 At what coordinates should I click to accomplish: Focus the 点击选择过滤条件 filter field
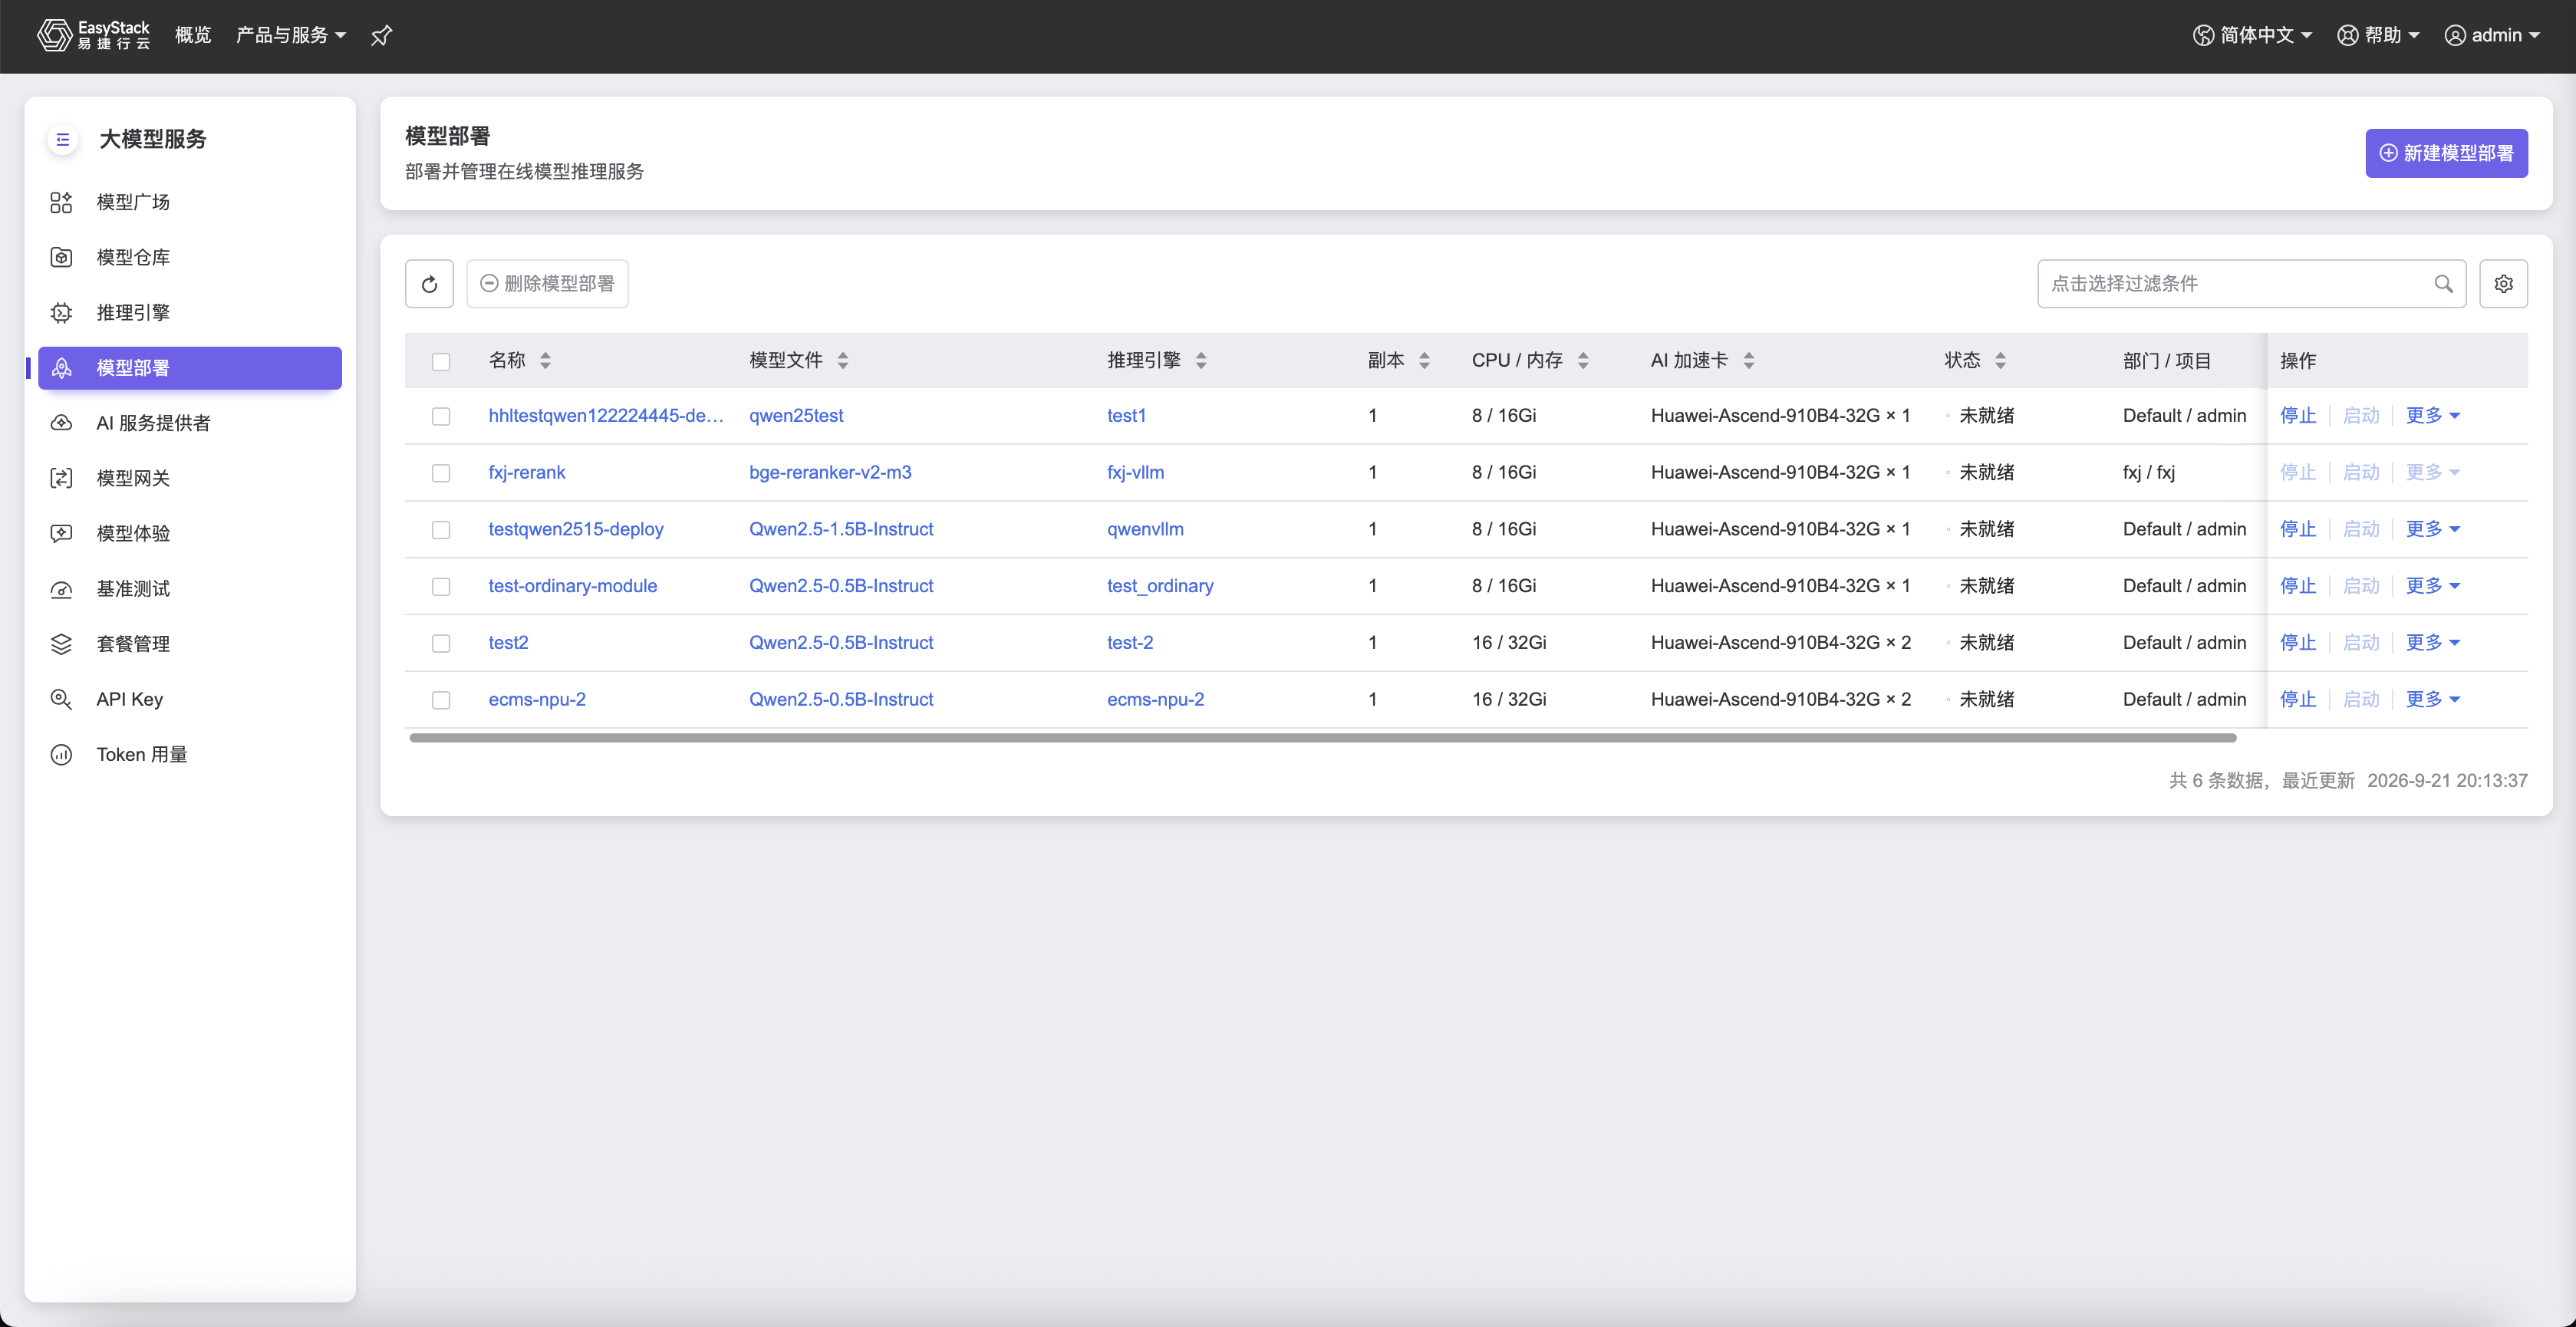click(2251, 284)
